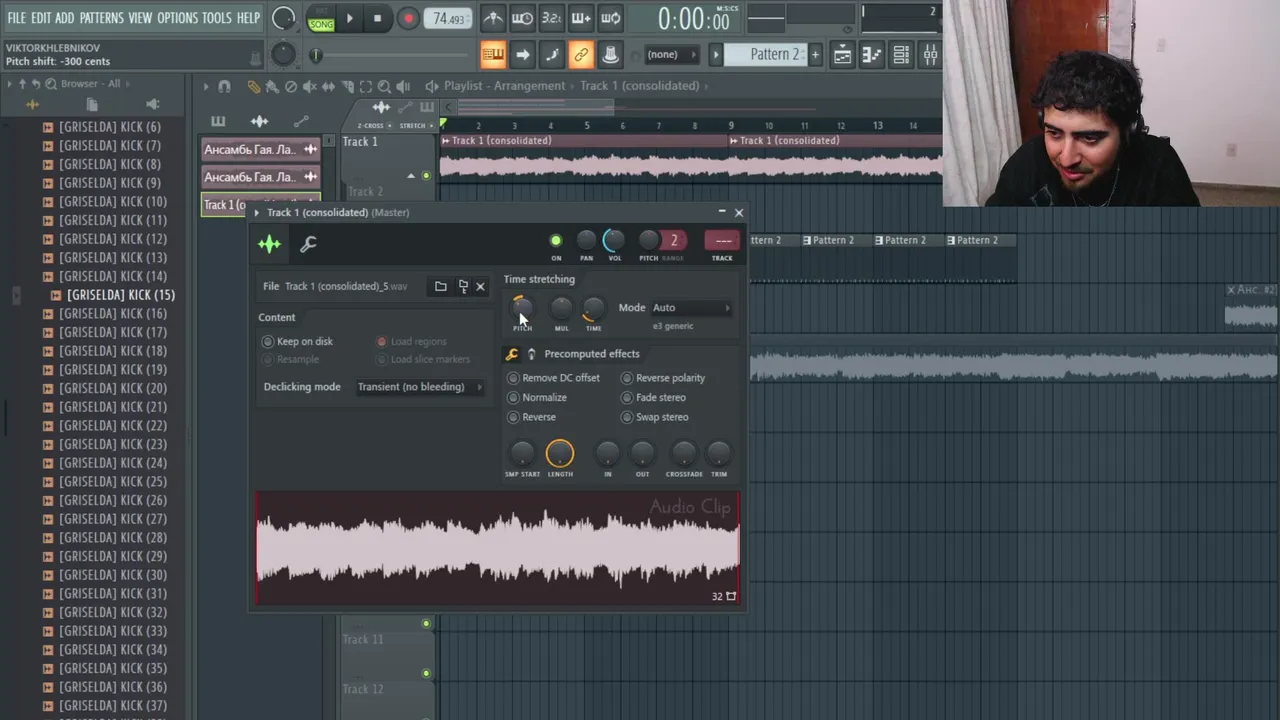Enable the Reverse option
The width and height of the screenshot is (1280, 720).
(x=531, y=417)
